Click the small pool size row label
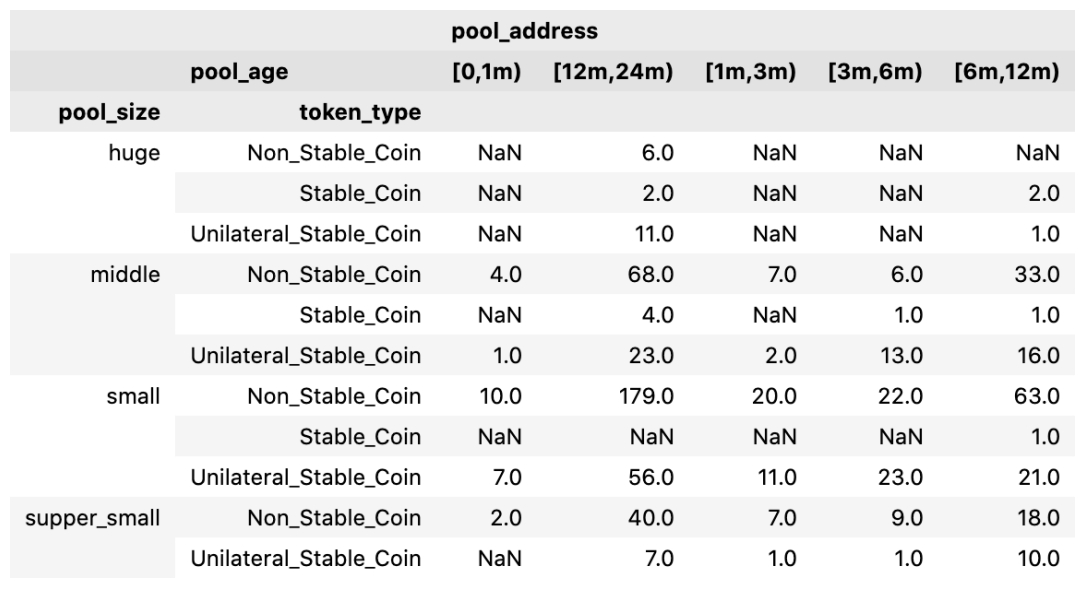The width and height of the screenshot is (1079, 598). pos(134,396)
